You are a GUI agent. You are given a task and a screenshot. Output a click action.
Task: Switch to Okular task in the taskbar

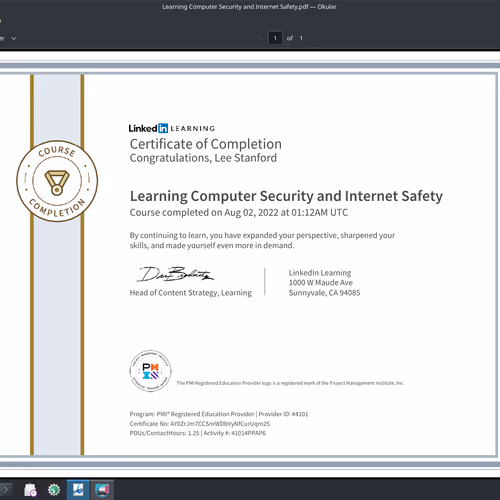78,490
